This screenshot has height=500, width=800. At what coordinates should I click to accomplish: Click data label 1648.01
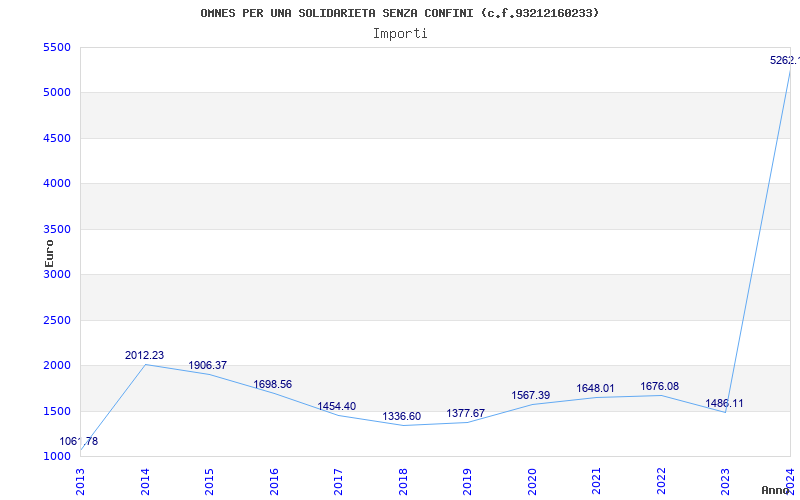(x=595, y=389)
